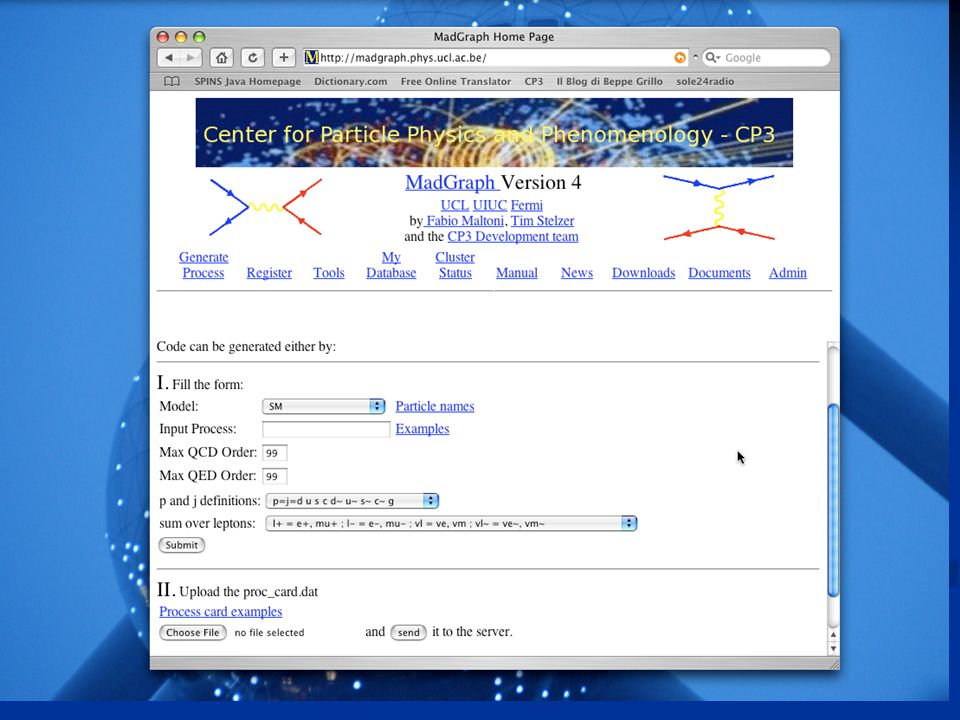Open the Downloads link
Screen dimensions: 960x720
pyautogui.click(x=643, y=273)
